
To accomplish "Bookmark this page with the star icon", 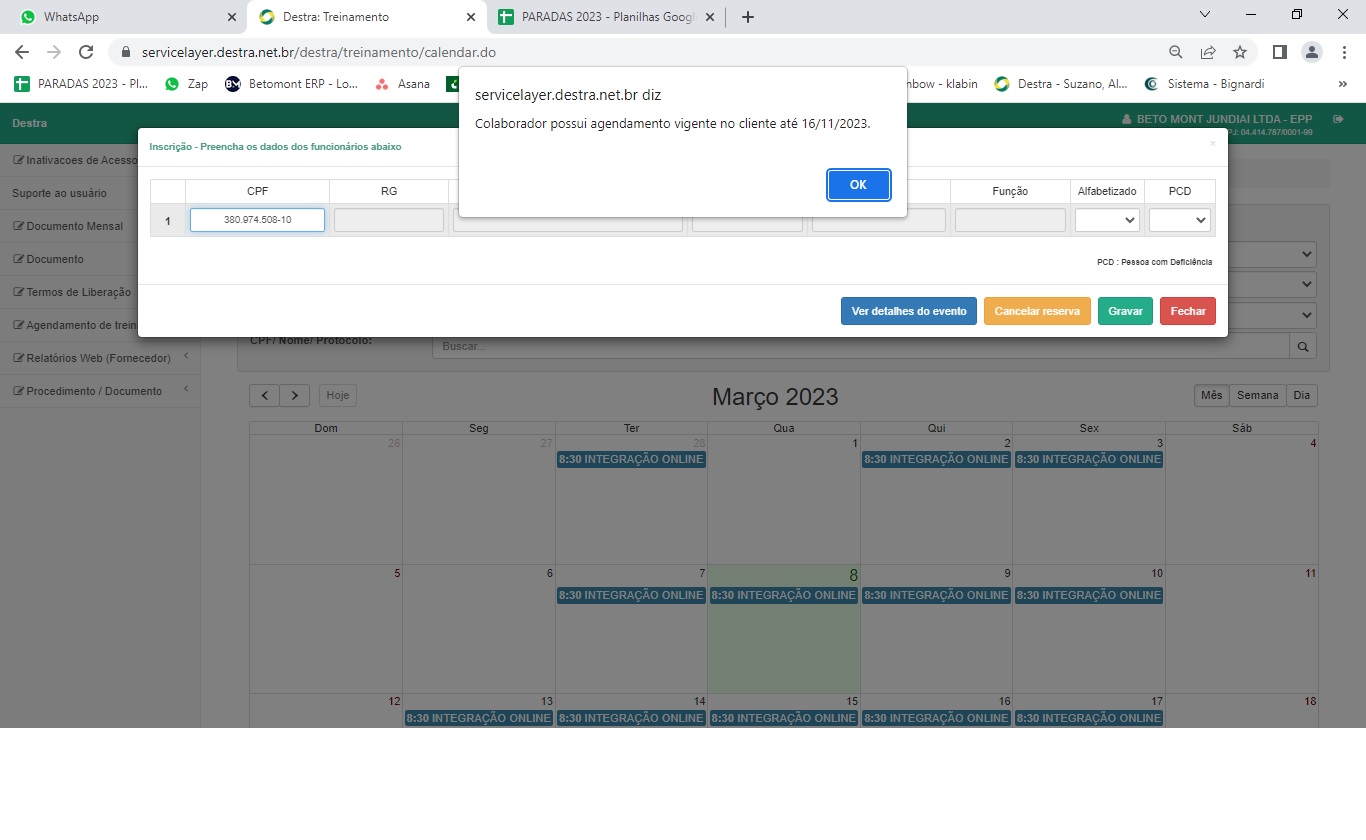I will [x=1240, y=52].
